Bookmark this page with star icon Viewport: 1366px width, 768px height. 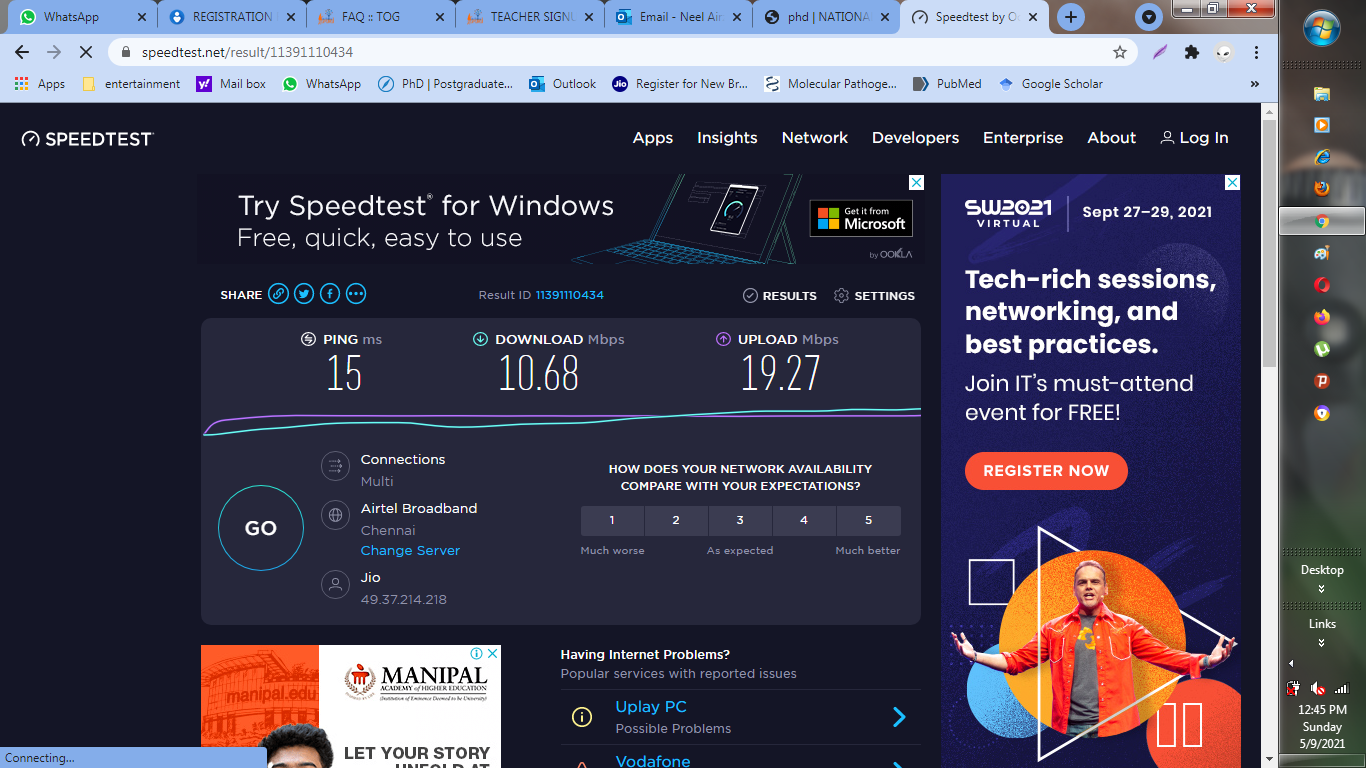point(1120,52)
